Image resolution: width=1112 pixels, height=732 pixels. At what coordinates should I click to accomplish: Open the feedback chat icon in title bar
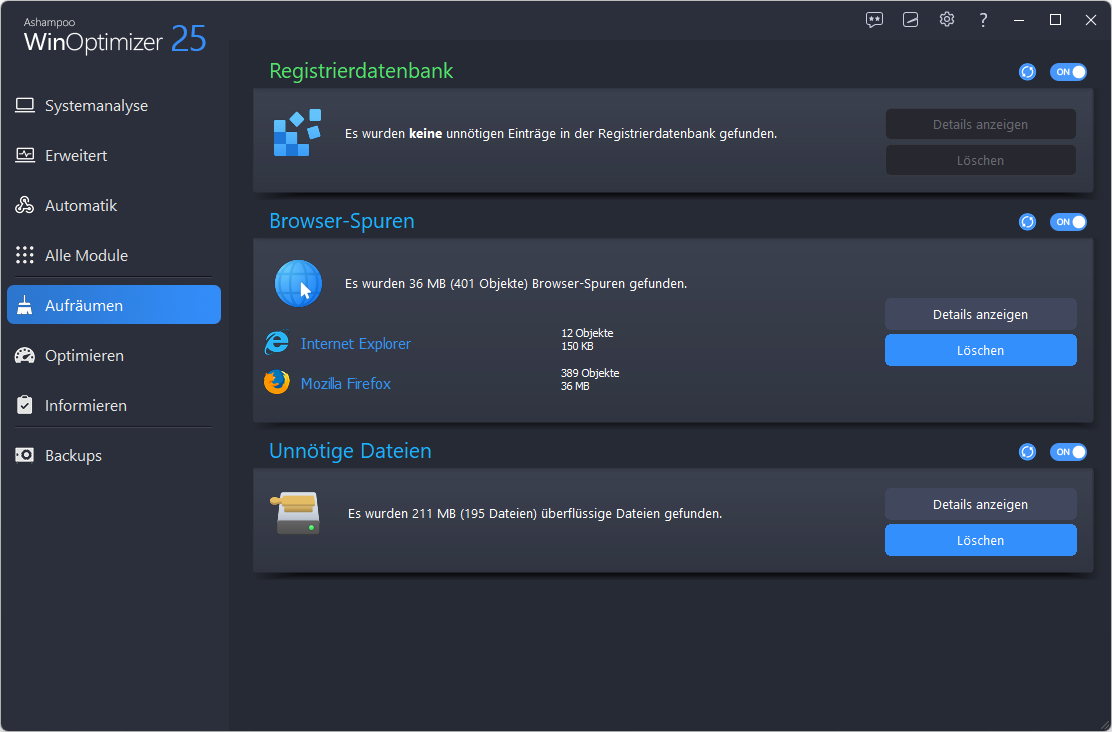click(x=875, y=20)
